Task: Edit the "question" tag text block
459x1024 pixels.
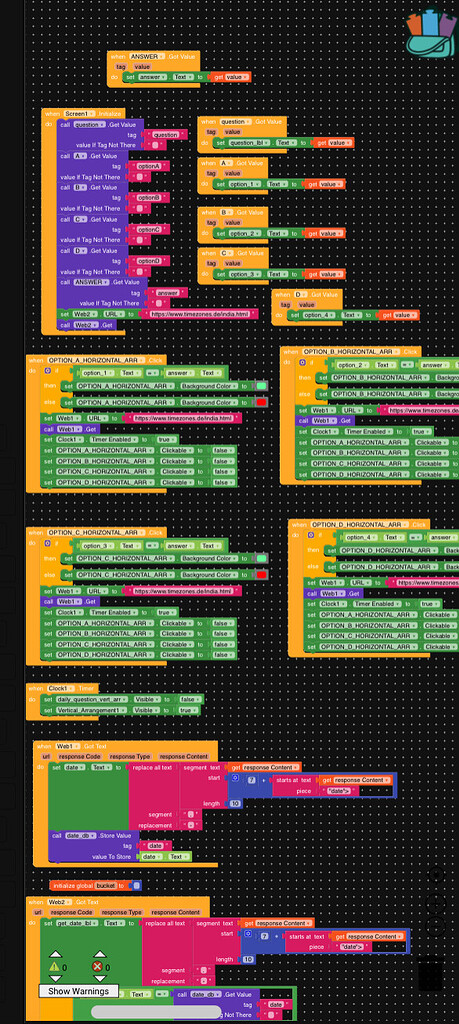Action: pos(164,135)
